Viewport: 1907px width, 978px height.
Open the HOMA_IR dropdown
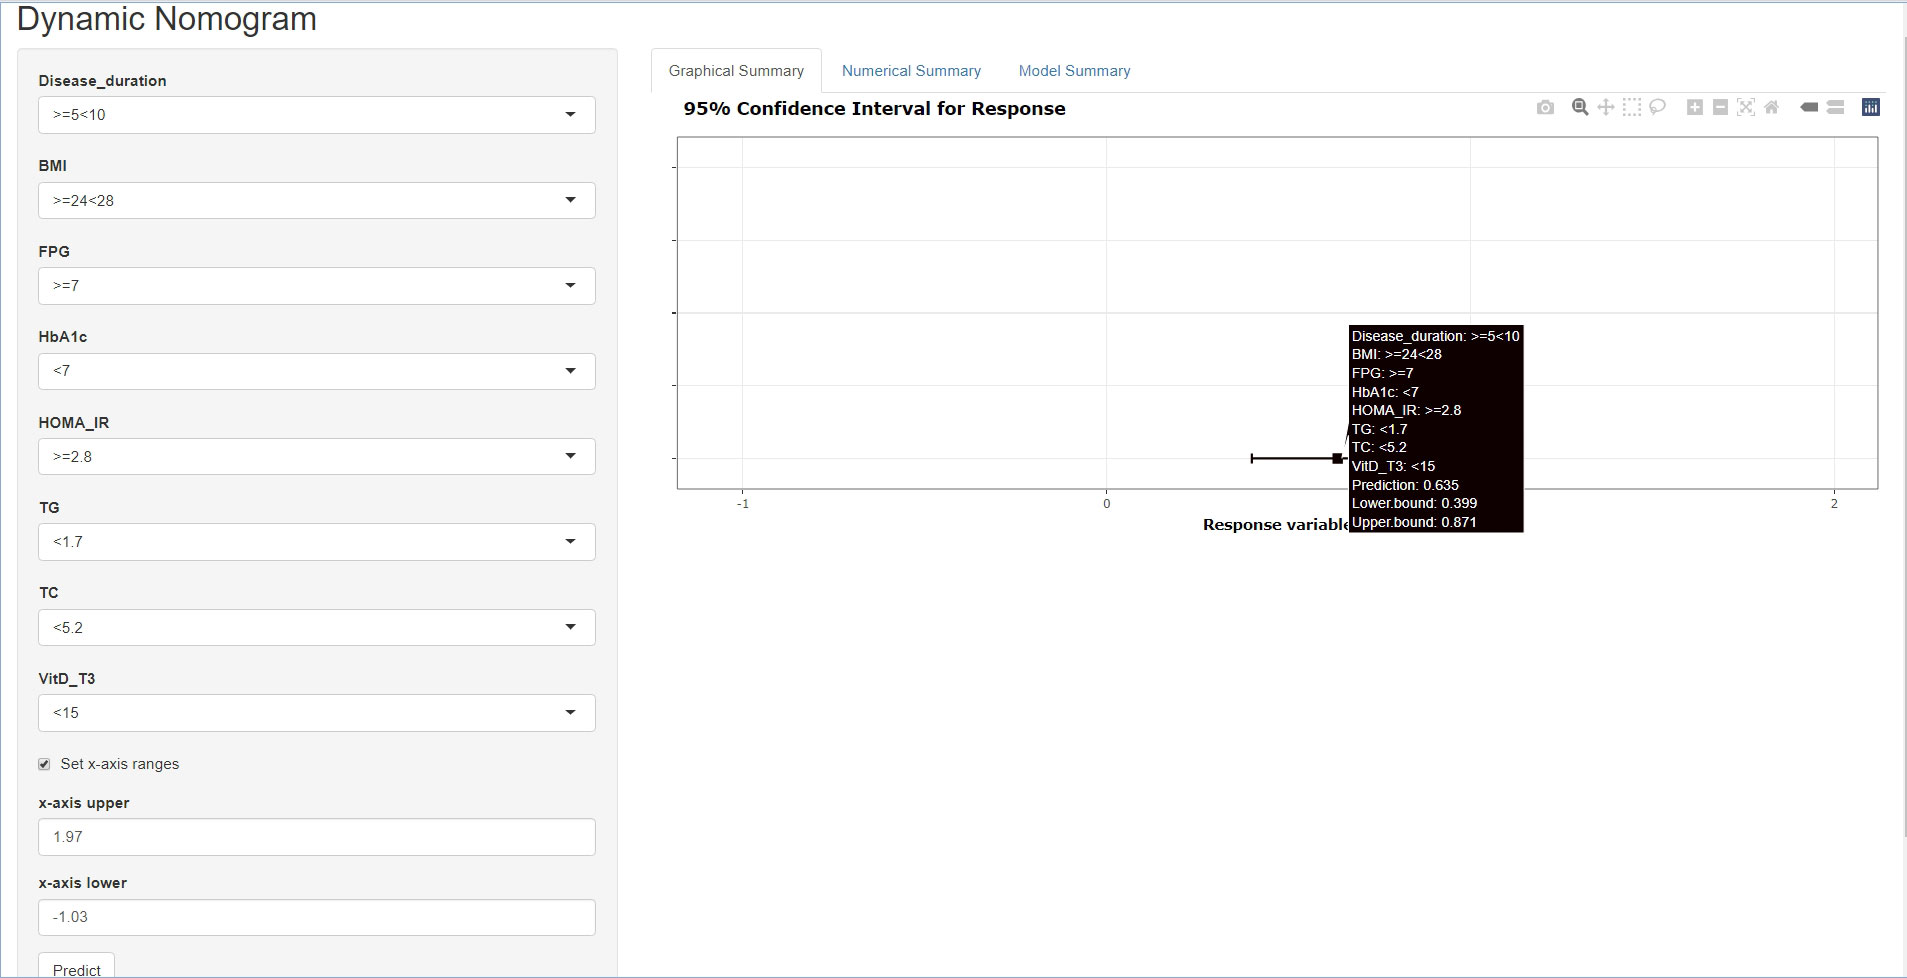(317, 457)
